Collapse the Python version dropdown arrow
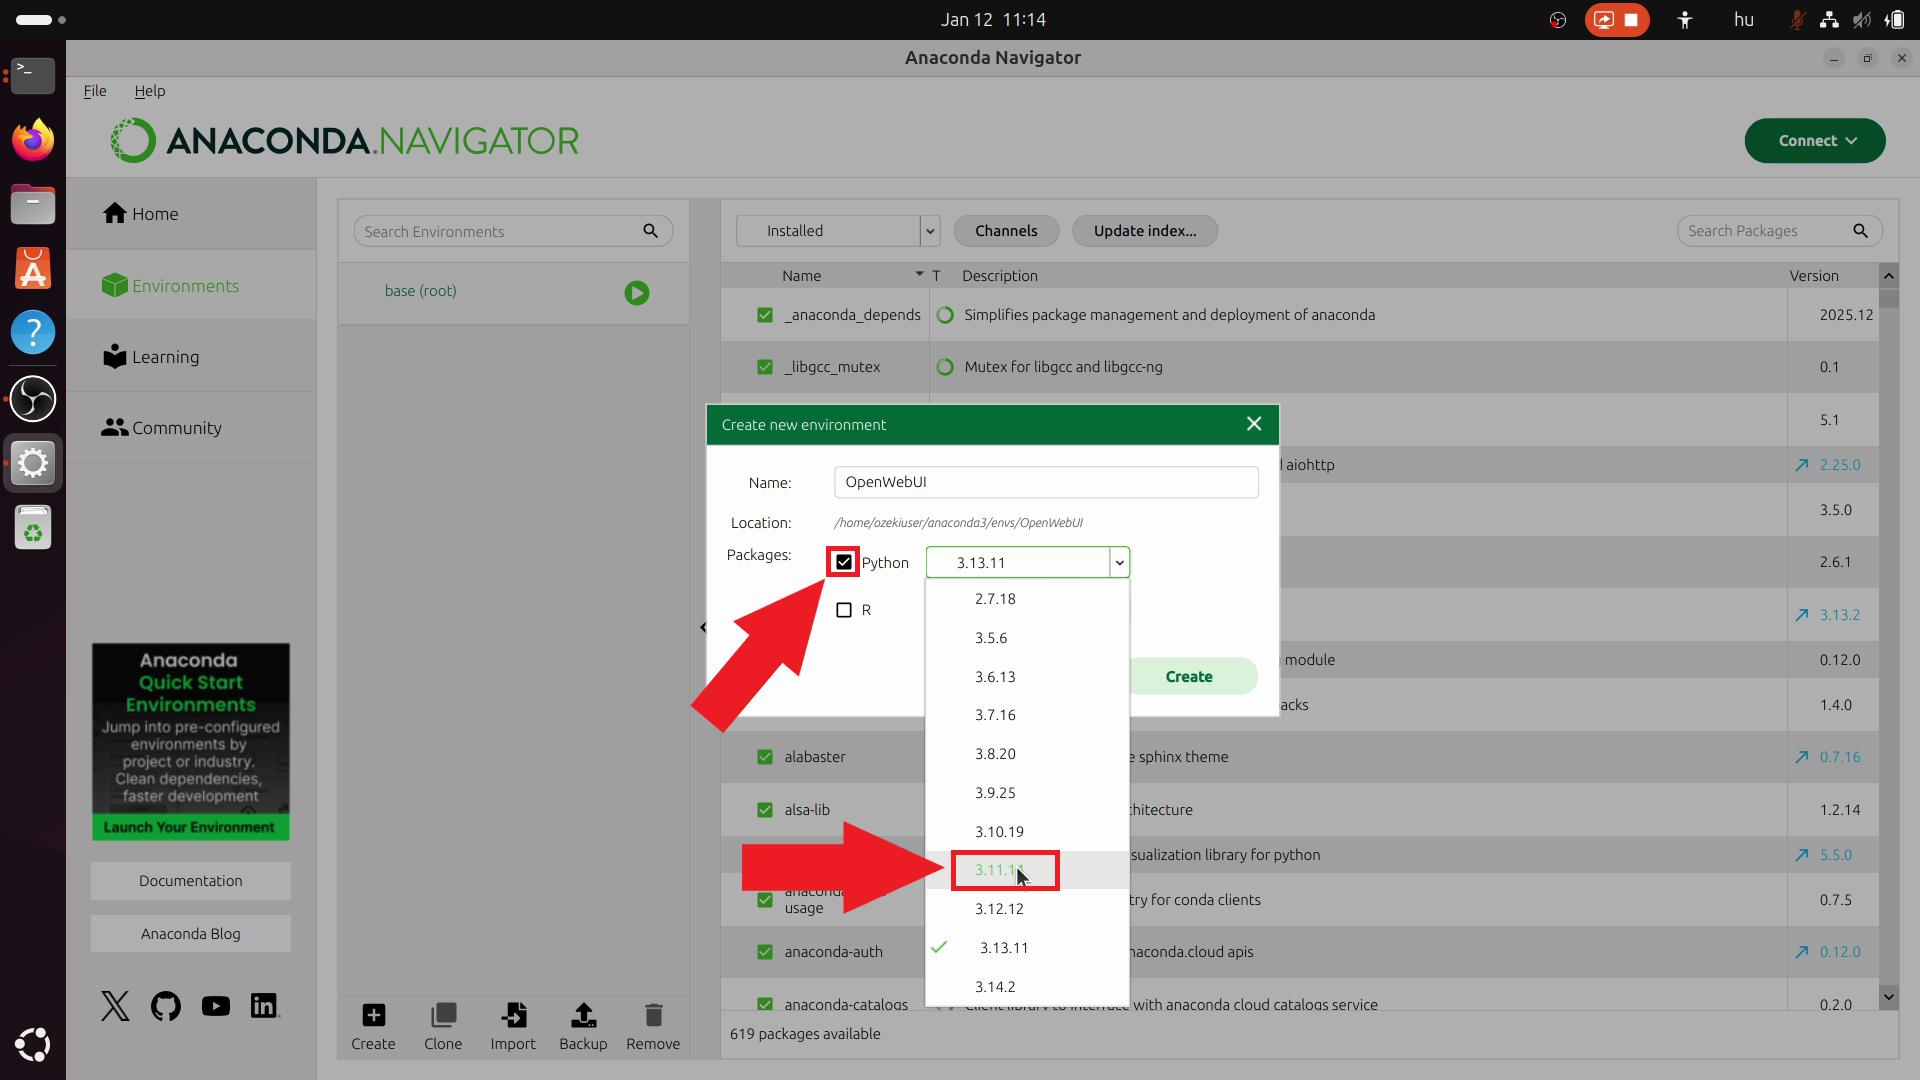 point(1120,563)
